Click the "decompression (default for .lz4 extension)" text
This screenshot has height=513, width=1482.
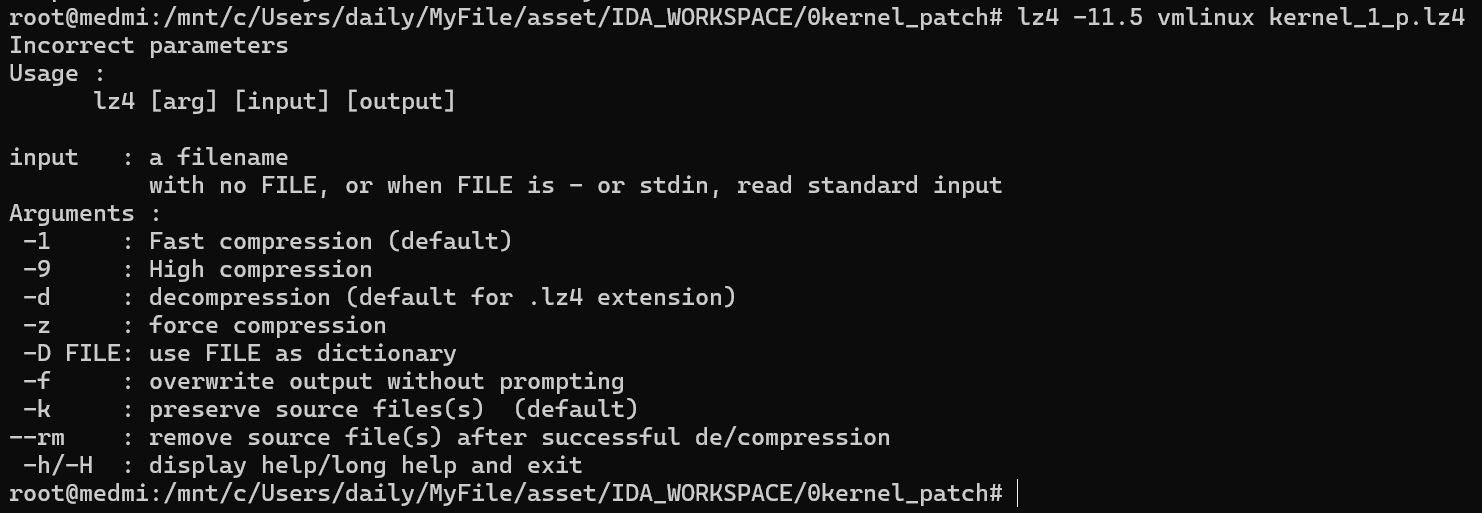click(x=442, y=297)
